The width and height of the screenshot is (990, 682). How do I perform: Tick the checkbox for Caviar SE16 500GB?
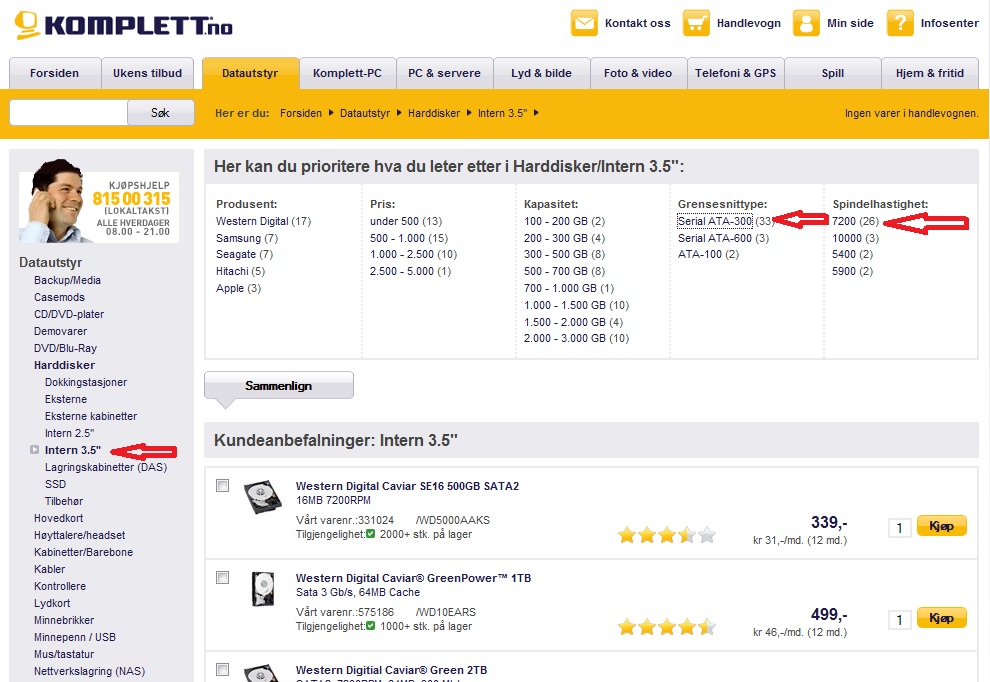(222, 486)
